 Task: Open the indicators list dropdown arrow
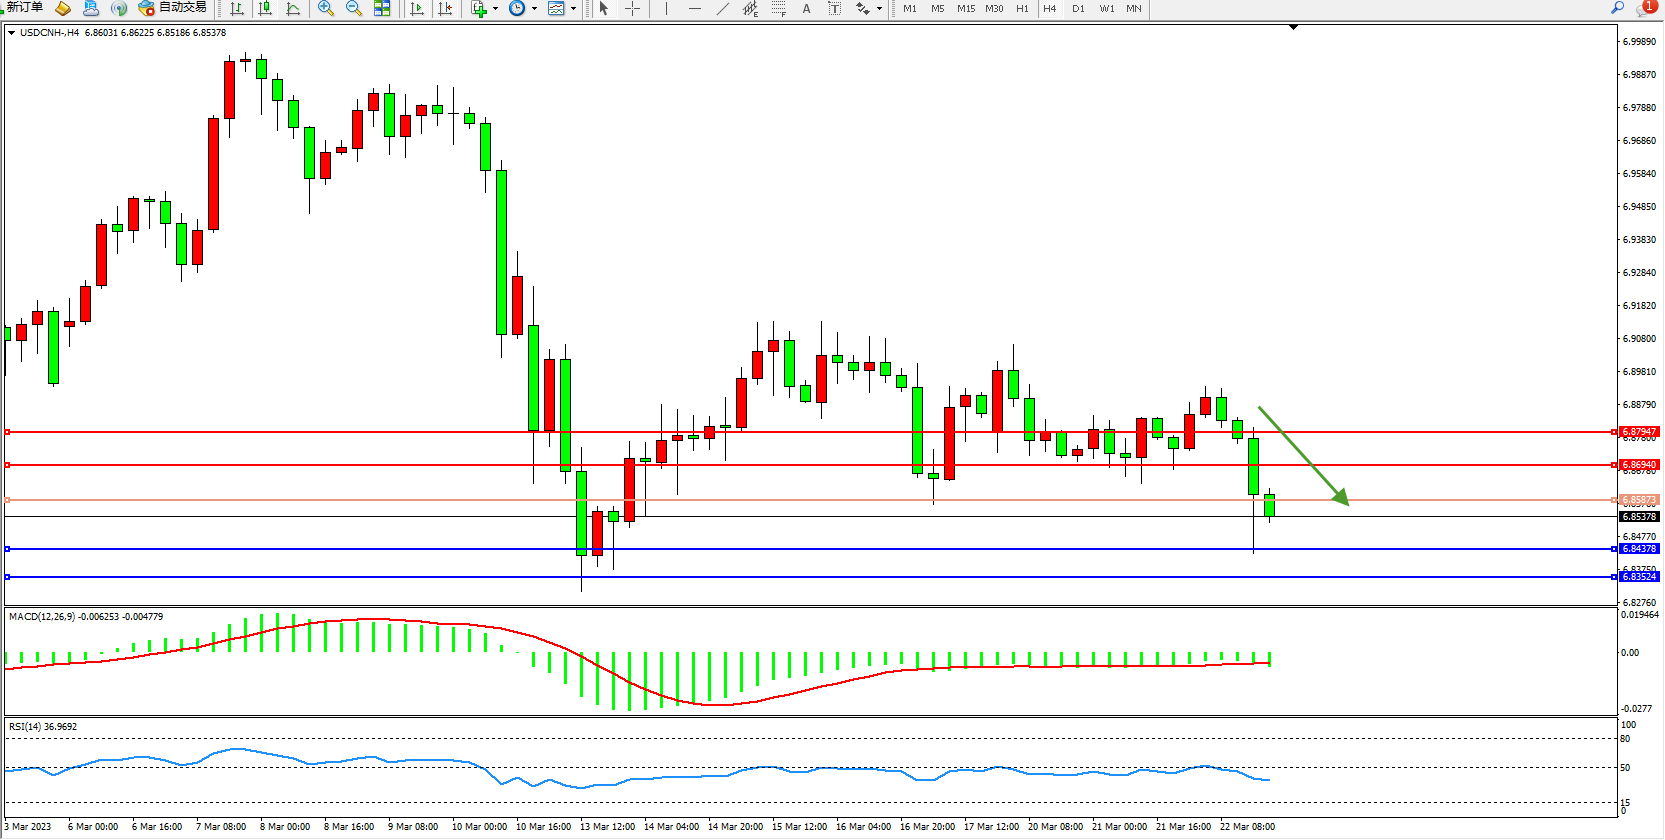tap(495, 8)
